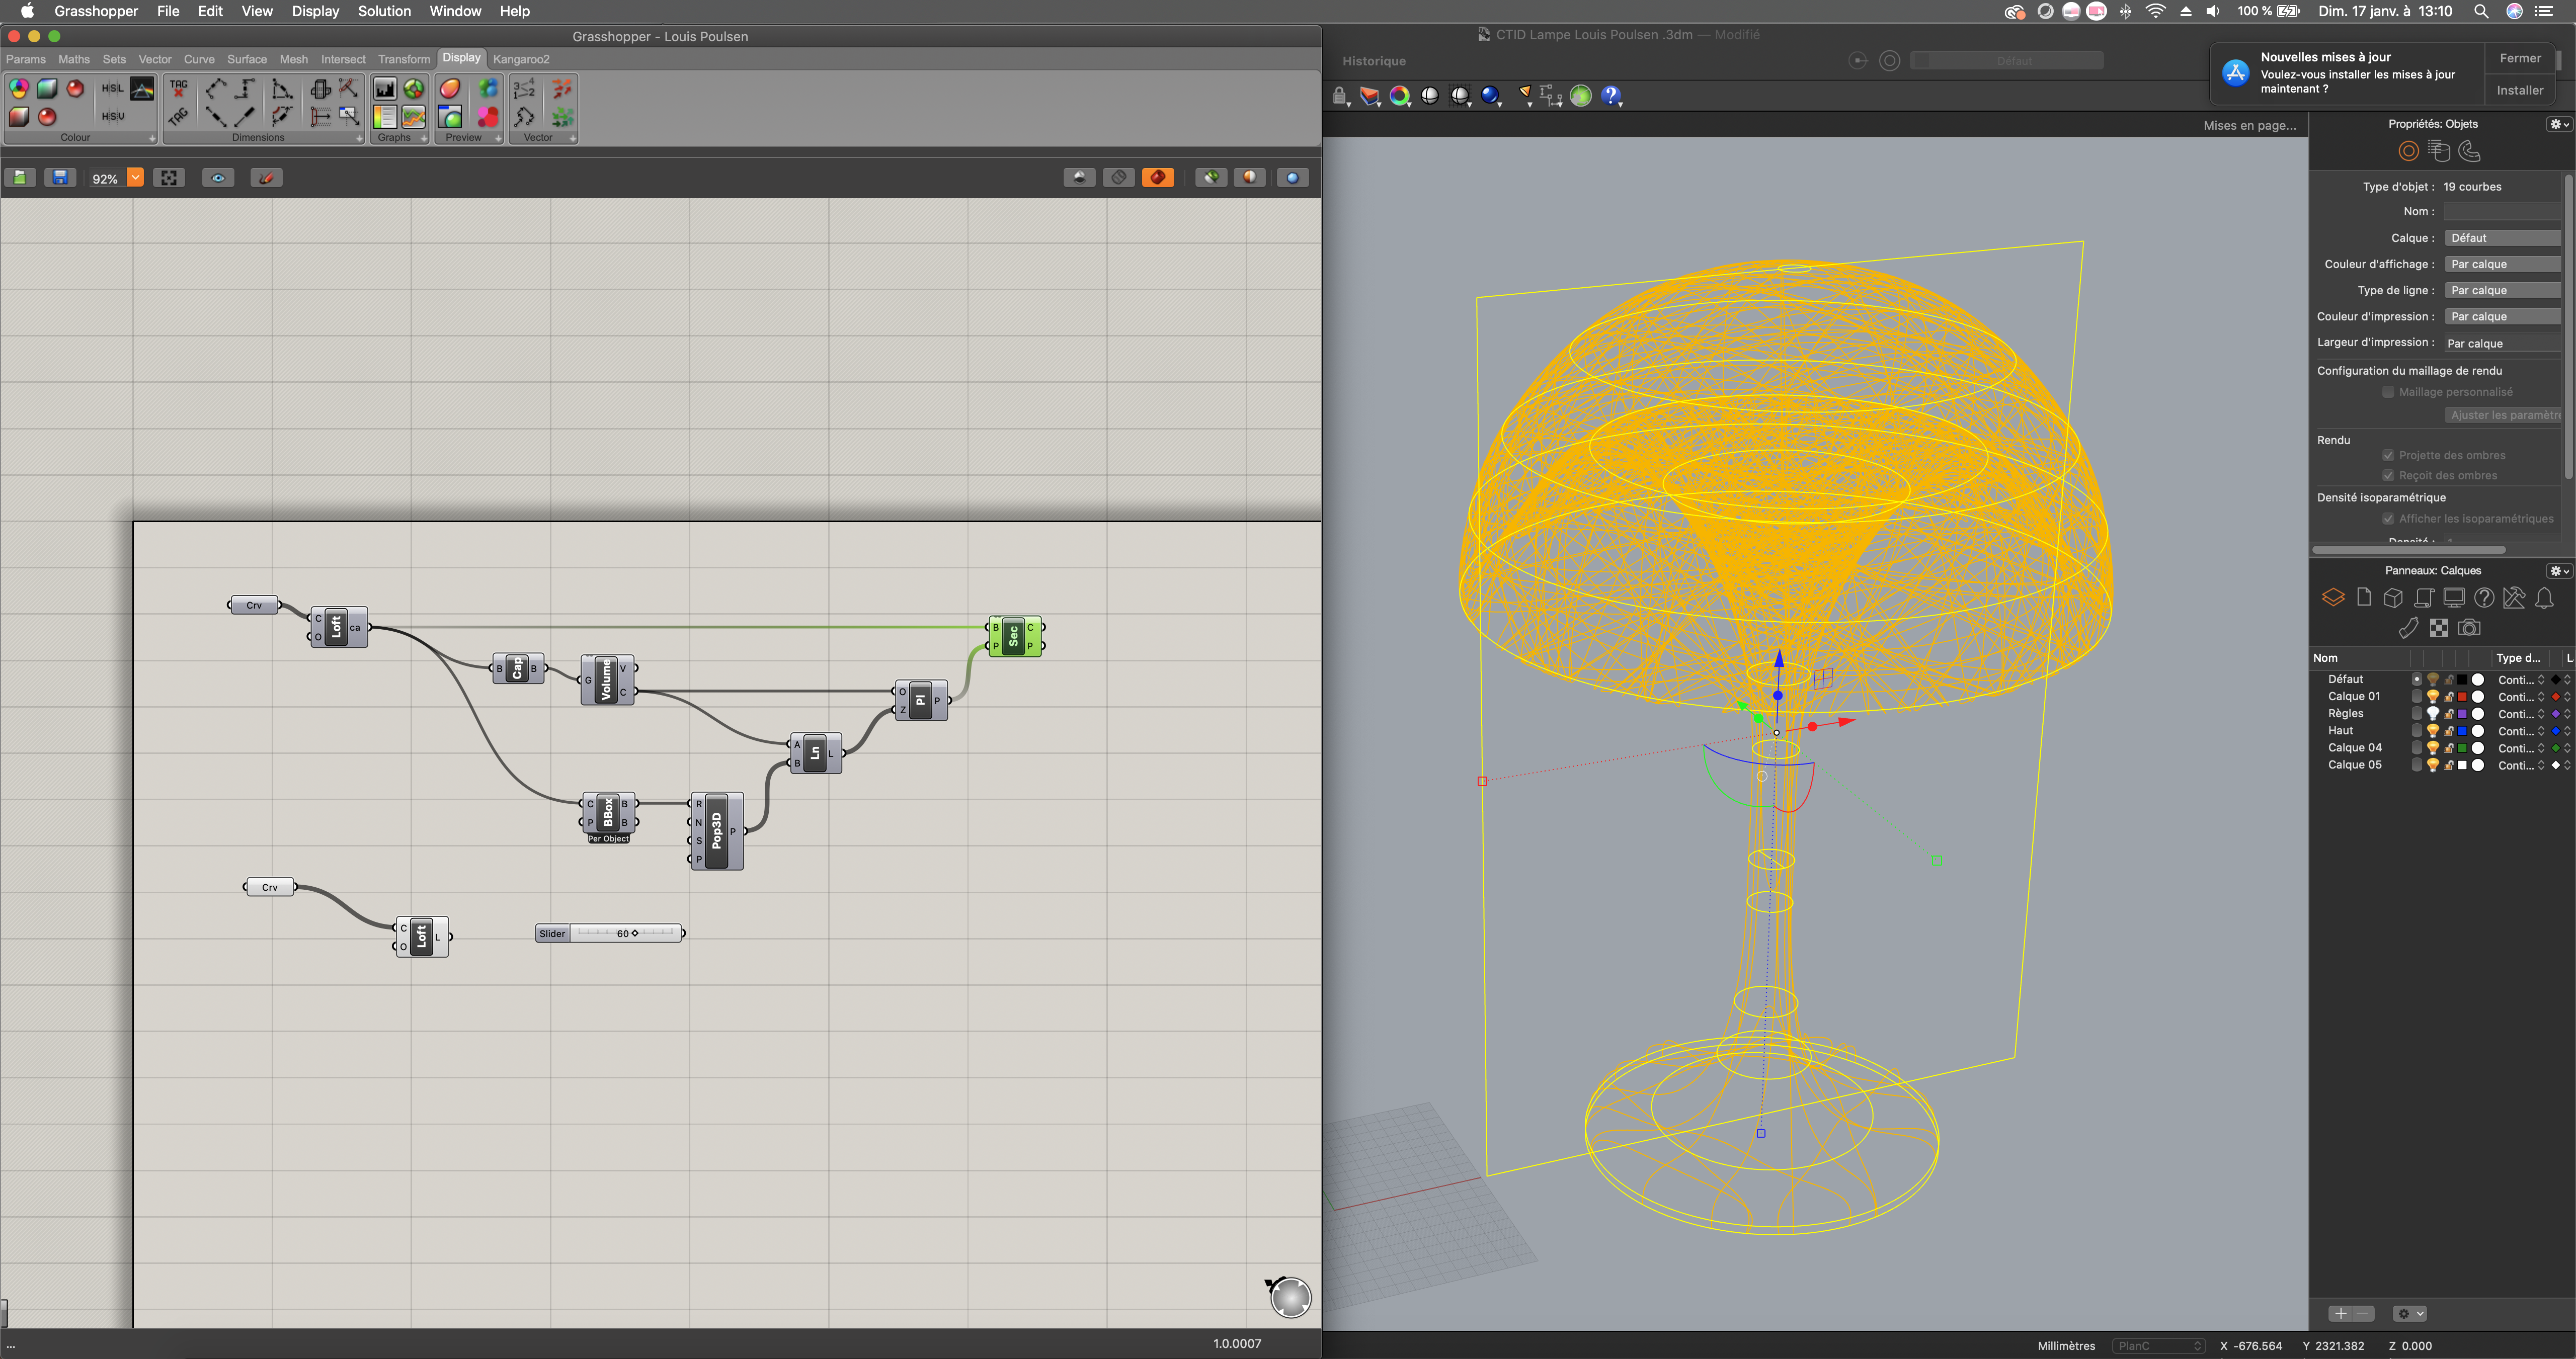The height and width of the screenshot is (1359, 2576).
Task: Toggle Afficher les isoparamétriques checkbox
Action: 2388,519
